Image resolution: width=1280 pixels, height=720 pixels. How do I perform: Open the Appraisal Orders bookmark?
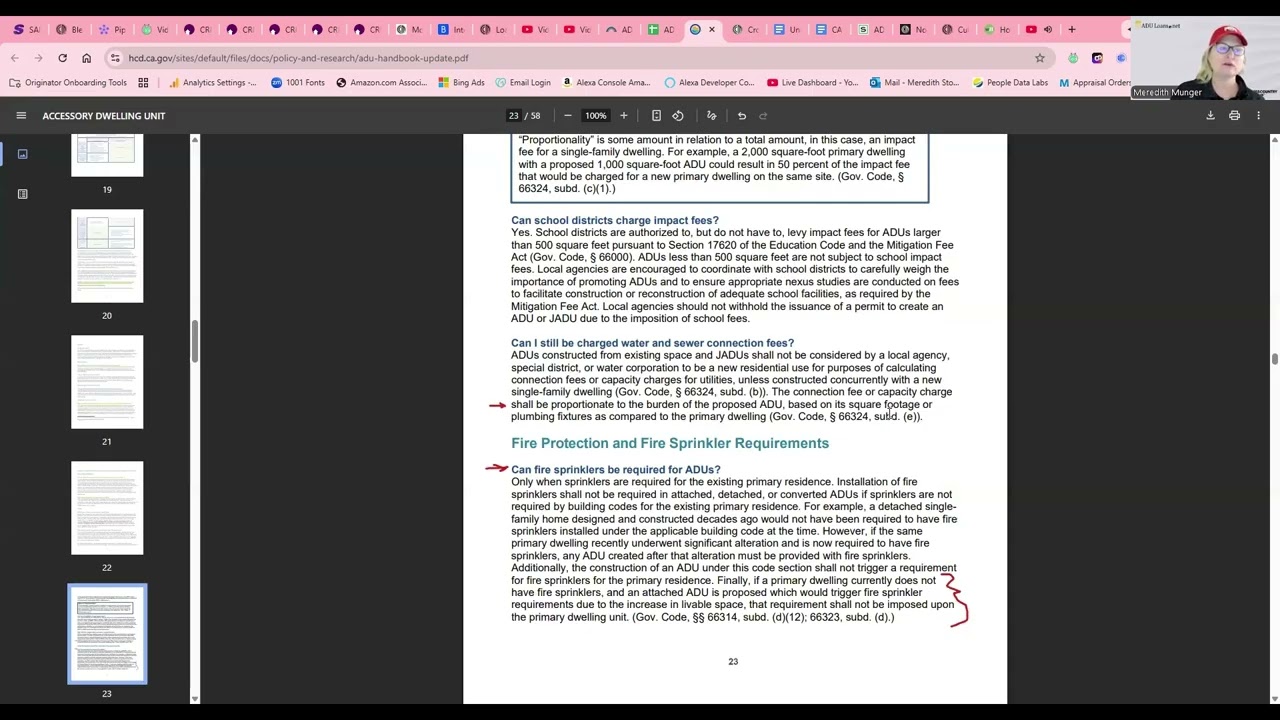pyautogui.click(x=1095, y=83)
